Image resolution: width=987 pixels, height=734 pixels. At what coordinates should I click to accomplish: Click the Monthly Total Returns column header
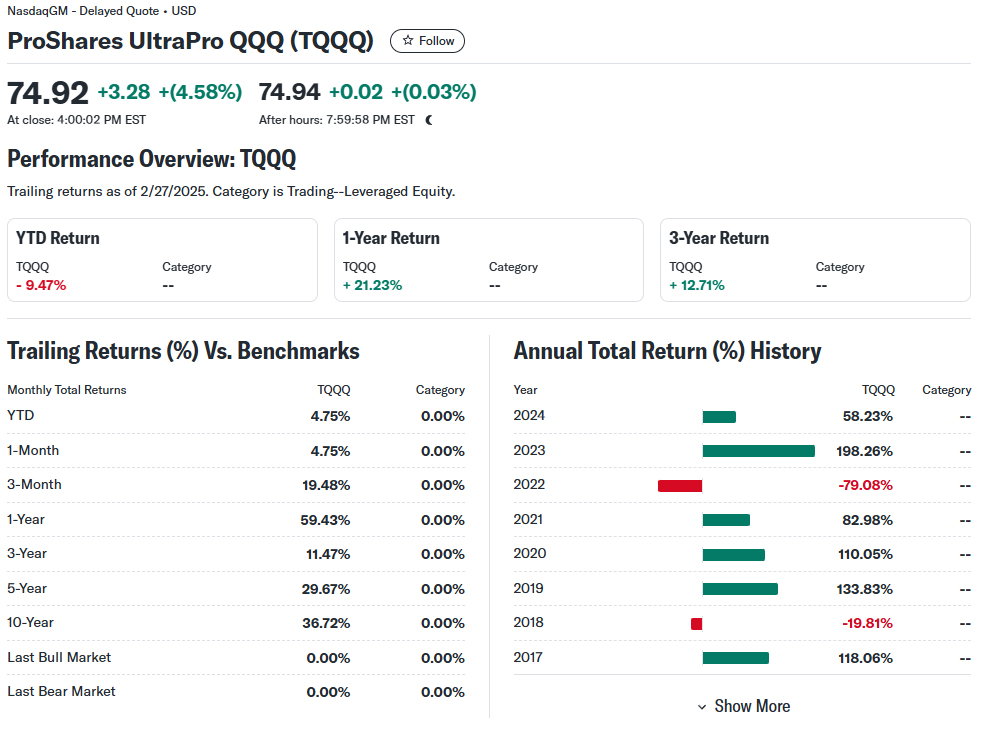tap(67, 390)
